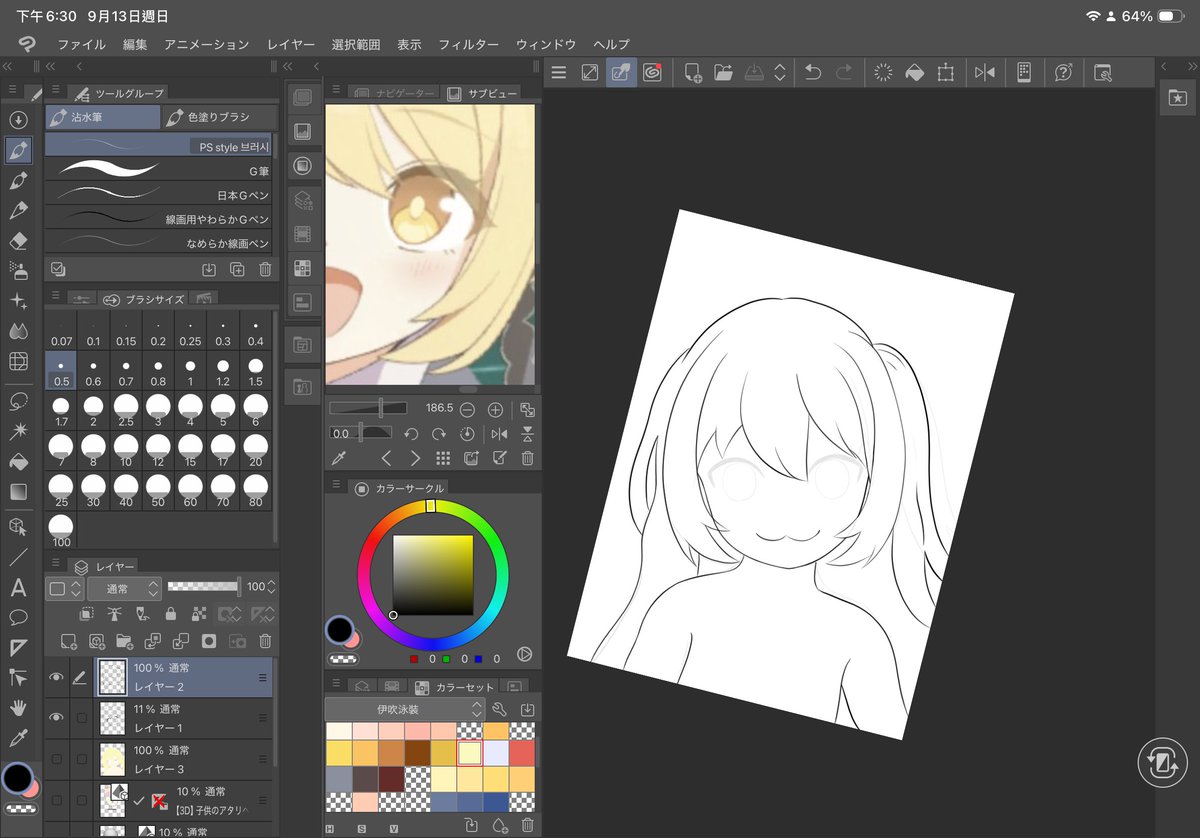This screenshot has width=1200, height=838.
Task: Activate the Hand move tool
Action: pos(18,707)
